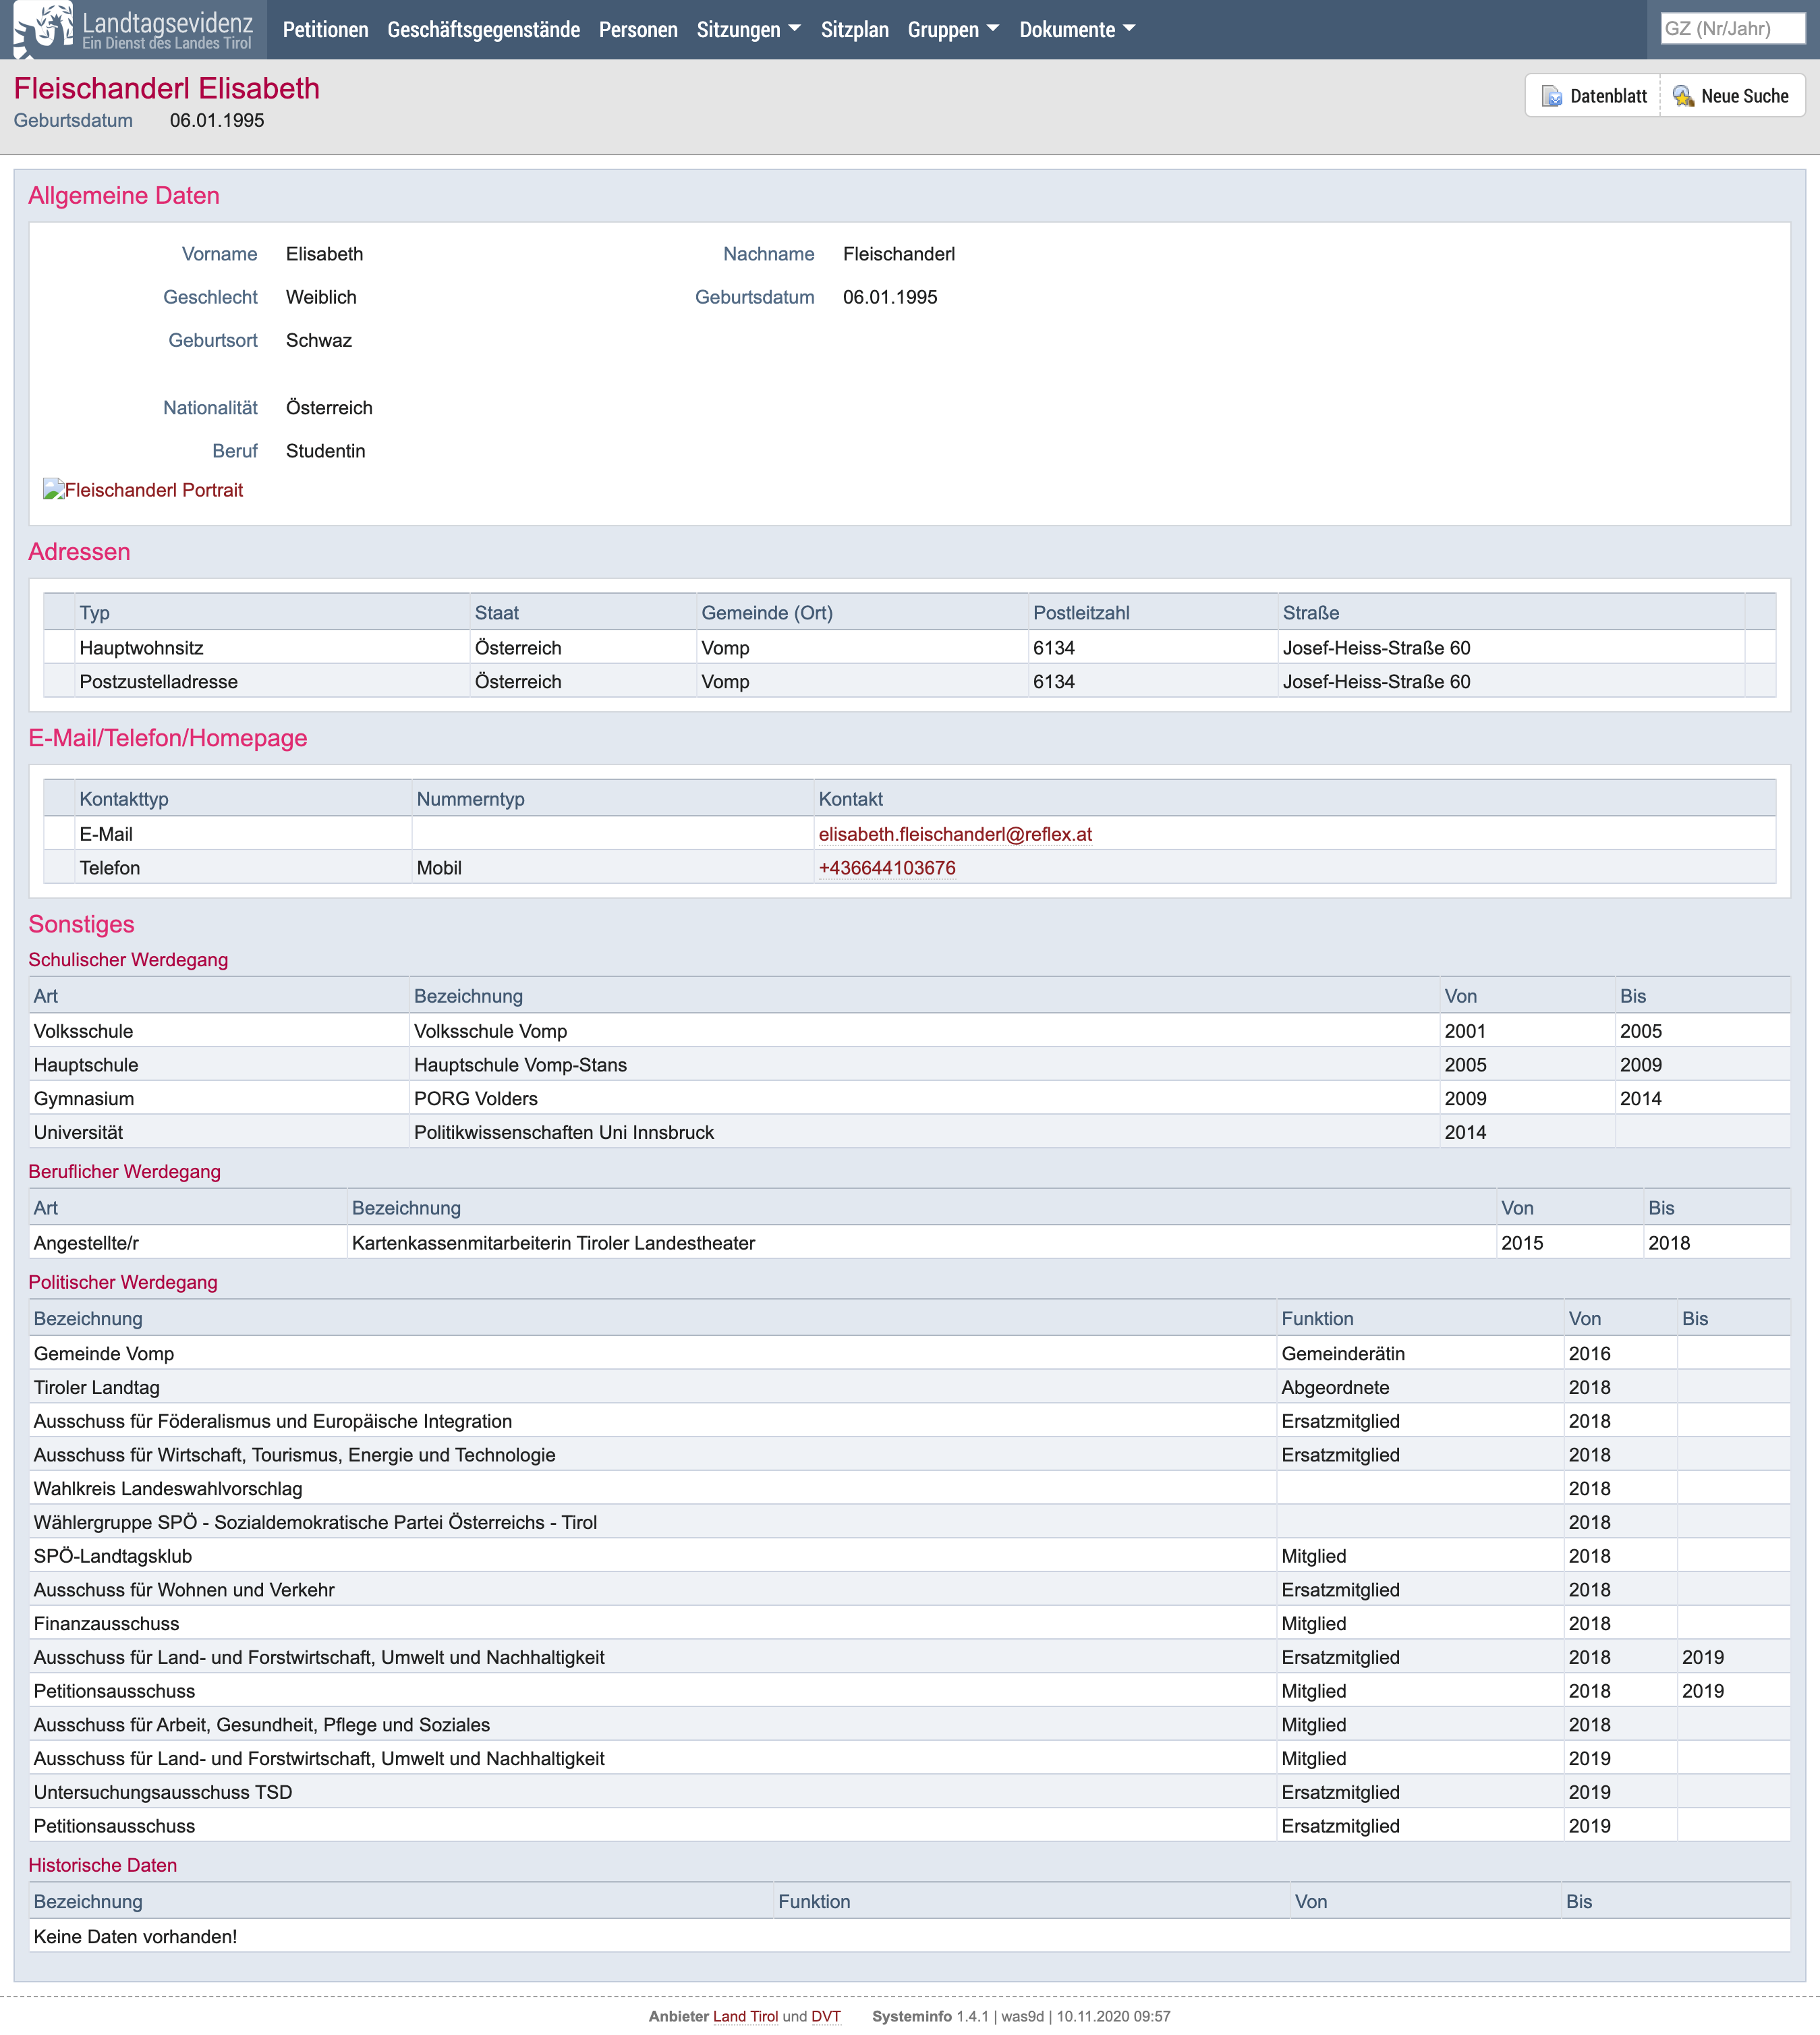
Task: Open the Petitionen menu item
Action: 325,29
